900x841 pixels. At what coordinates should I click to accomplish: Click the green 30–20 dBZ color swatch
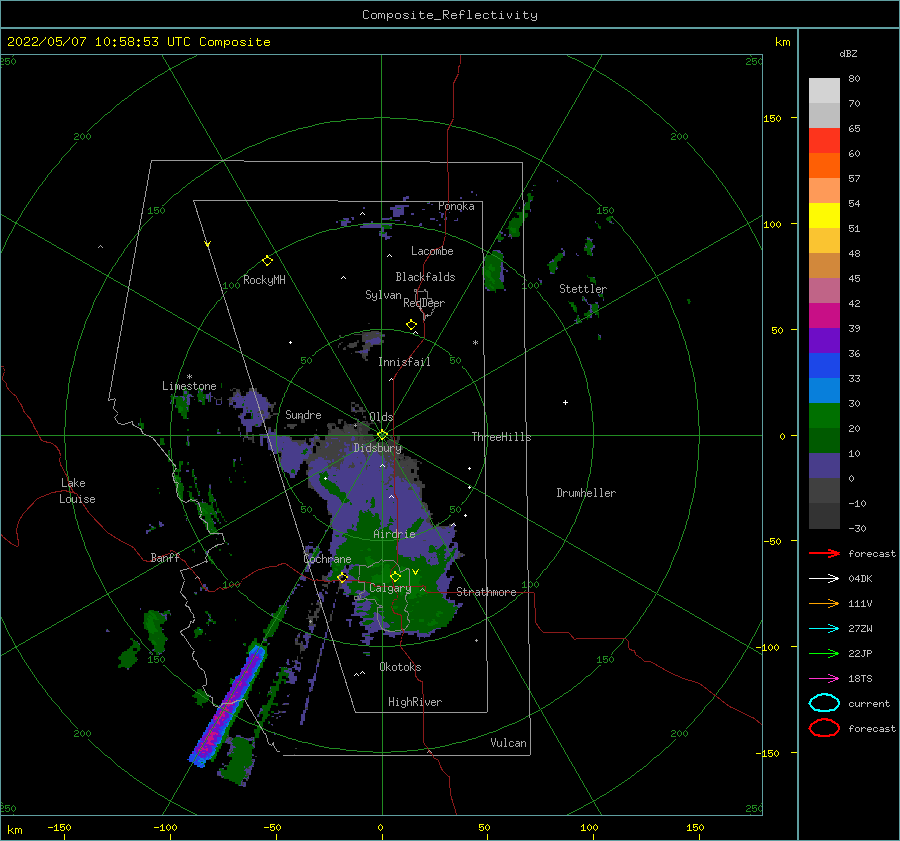pos(824,416)
